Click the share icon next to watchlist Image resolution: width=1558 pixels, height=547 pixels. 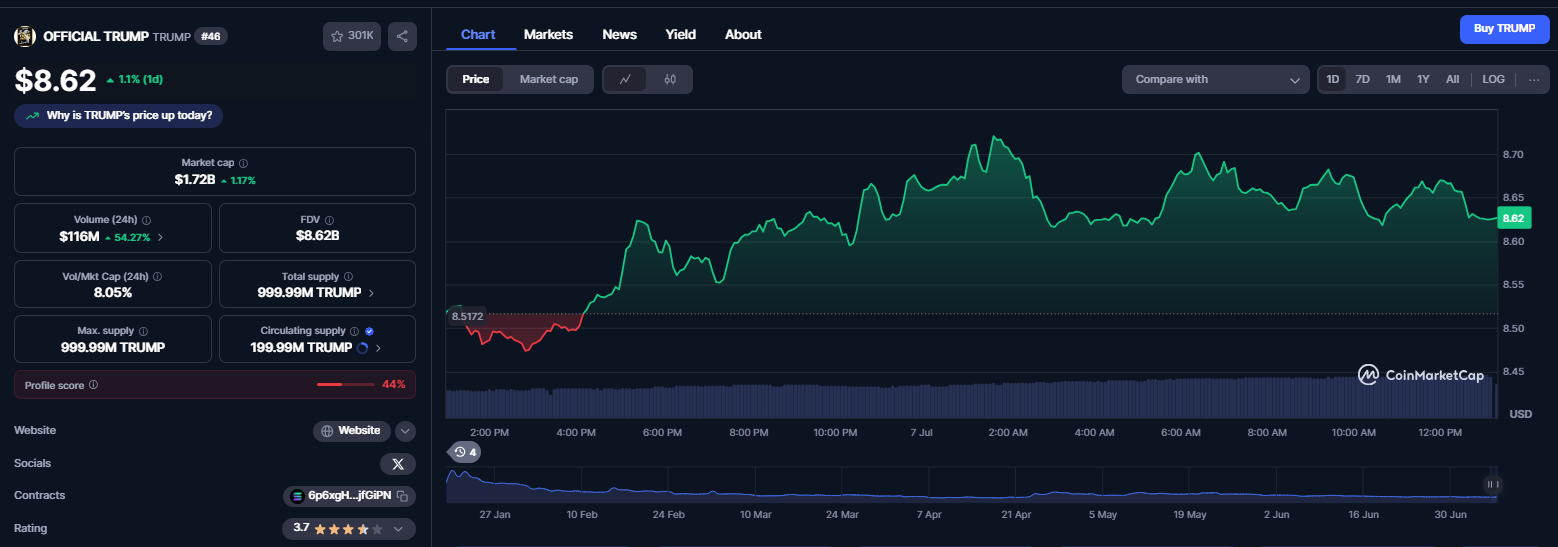coord(402,36)
